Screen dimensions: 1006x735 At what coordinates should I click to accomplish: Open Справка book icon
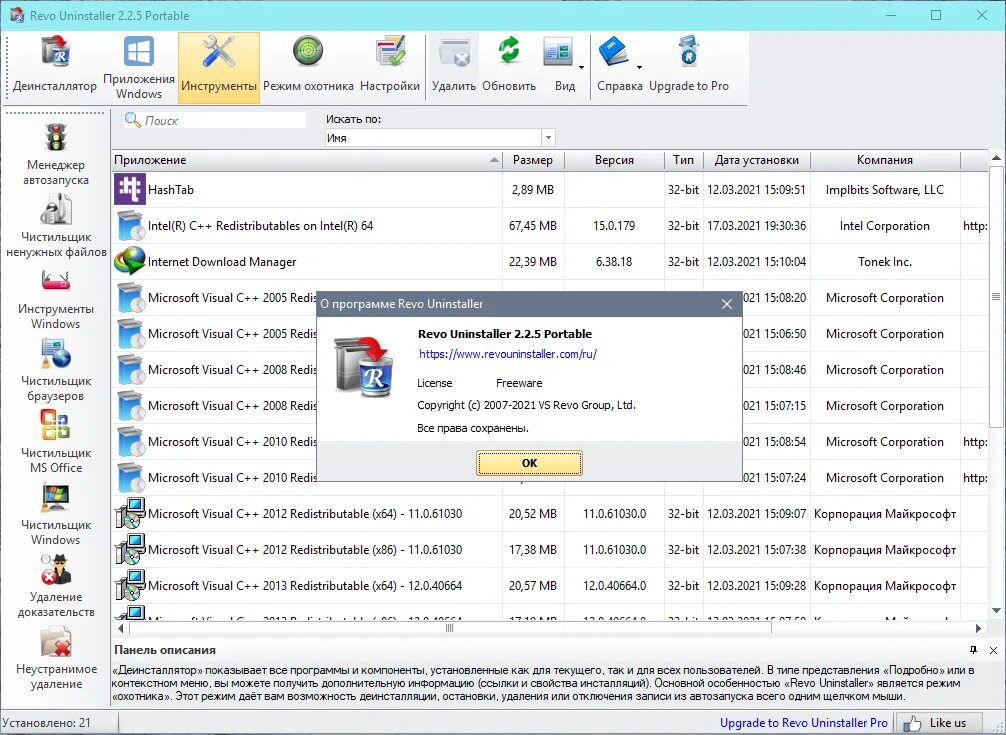coord(615,51)
